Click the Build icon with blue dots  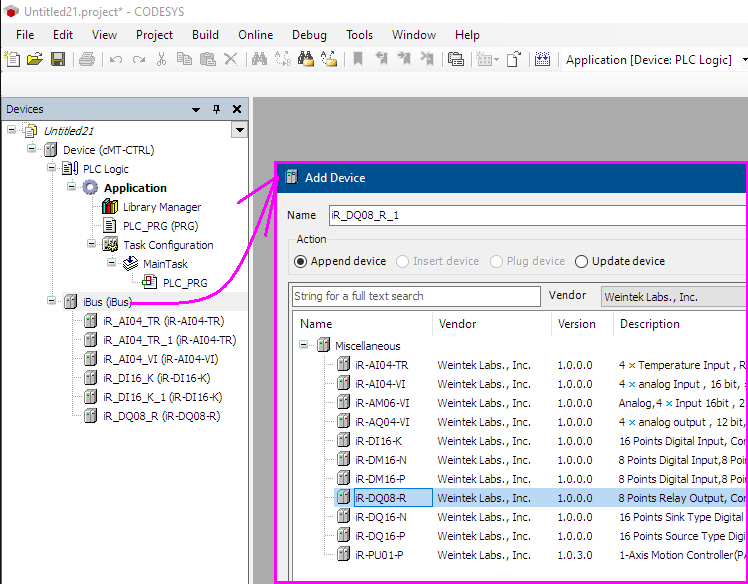pos(542,59)
